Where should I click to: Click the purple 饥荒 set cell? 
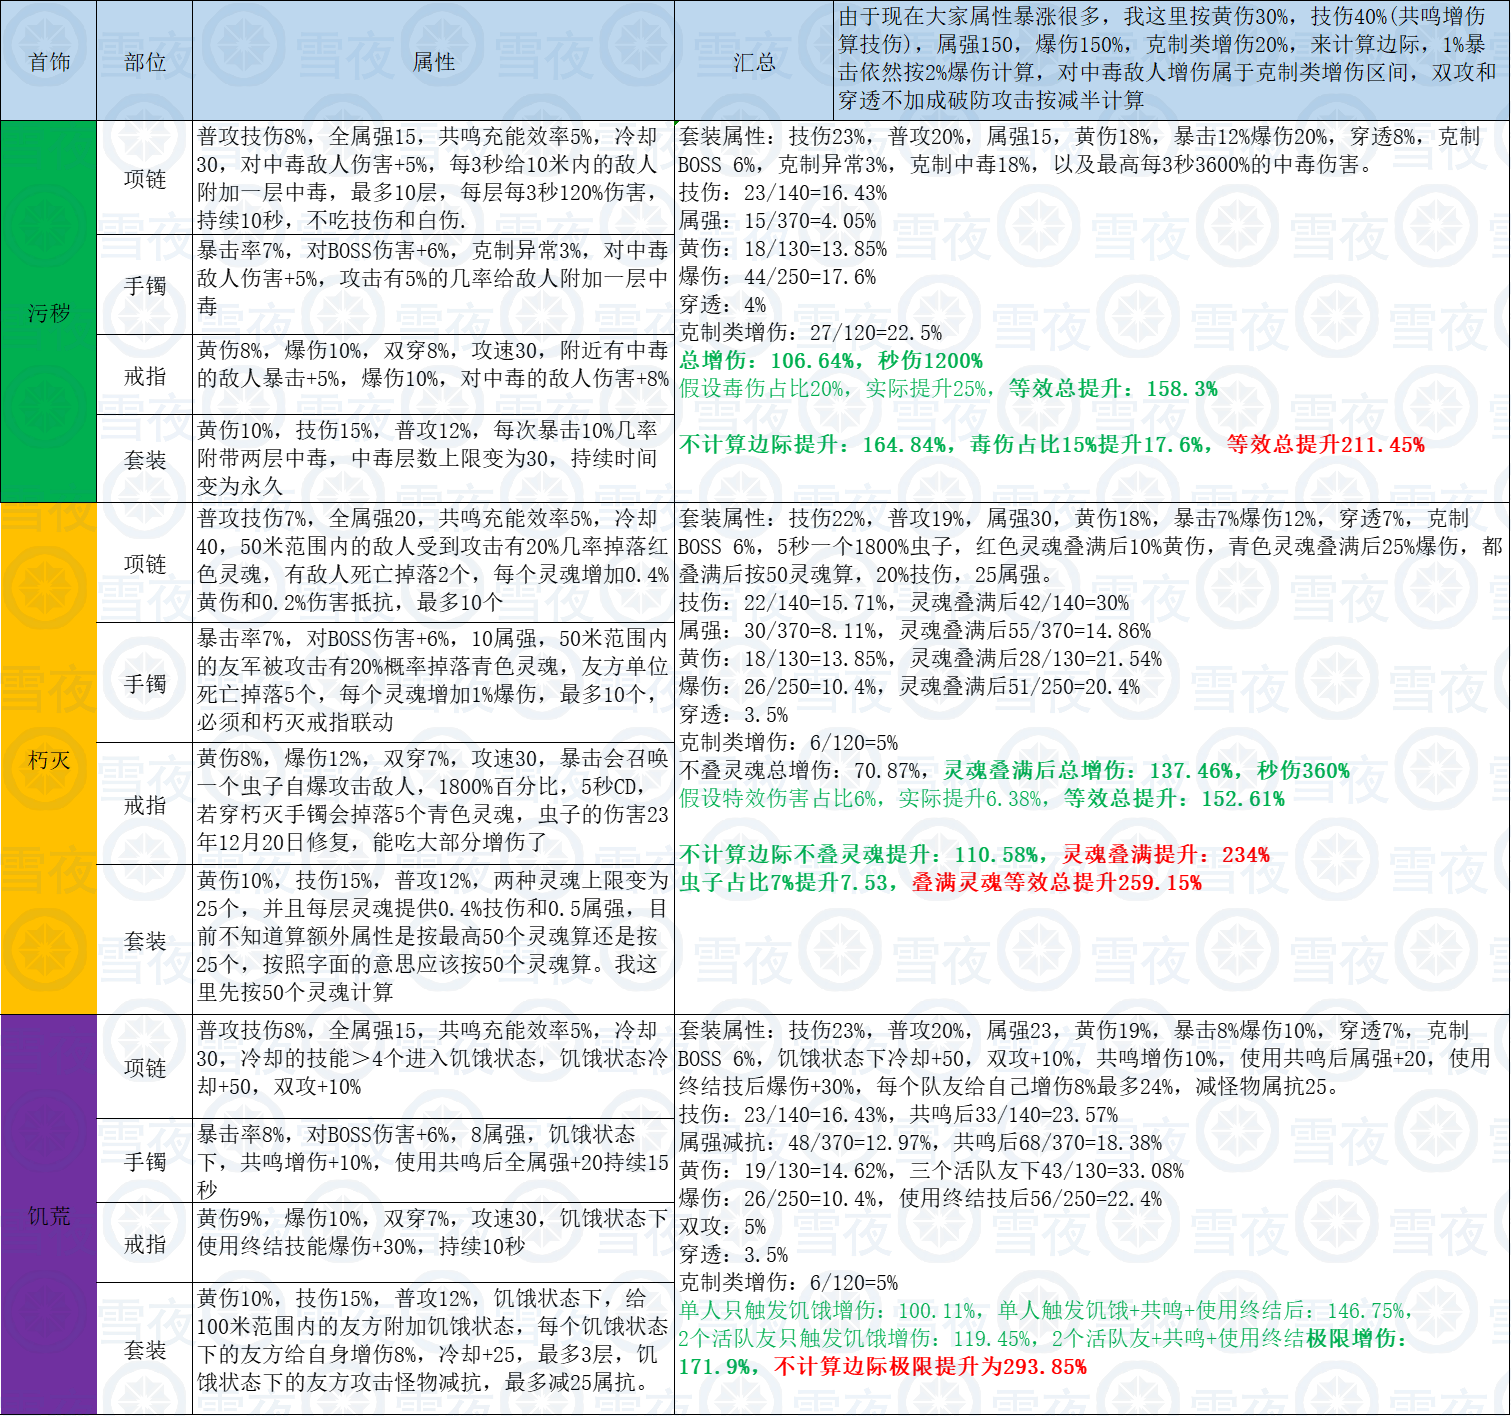pyautogui.click(x=48, y=1215)
